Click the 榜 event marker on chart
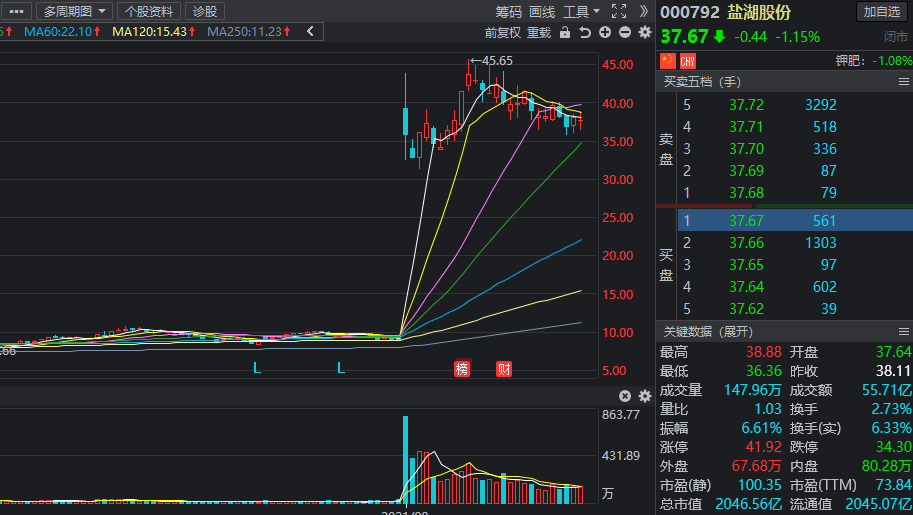This screenshot has height=515, width=913. [462, 369]
